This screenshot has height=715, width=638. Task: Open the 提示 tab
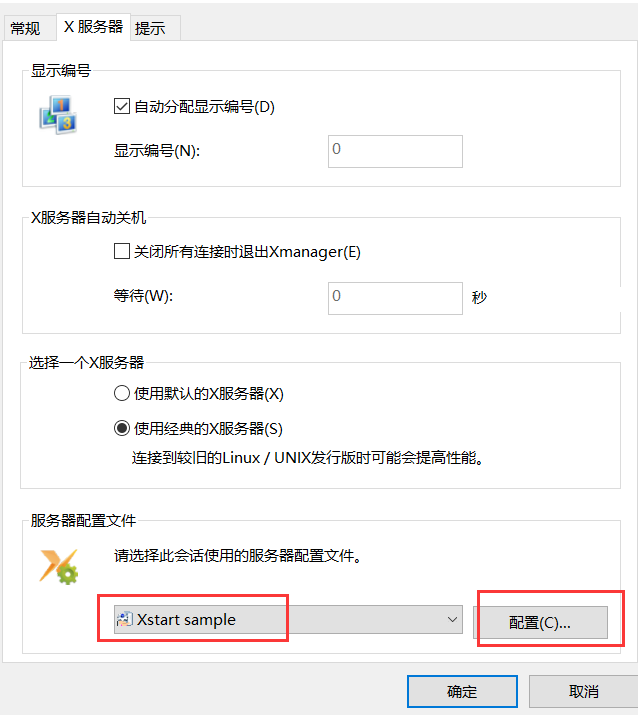pos(150,29)
